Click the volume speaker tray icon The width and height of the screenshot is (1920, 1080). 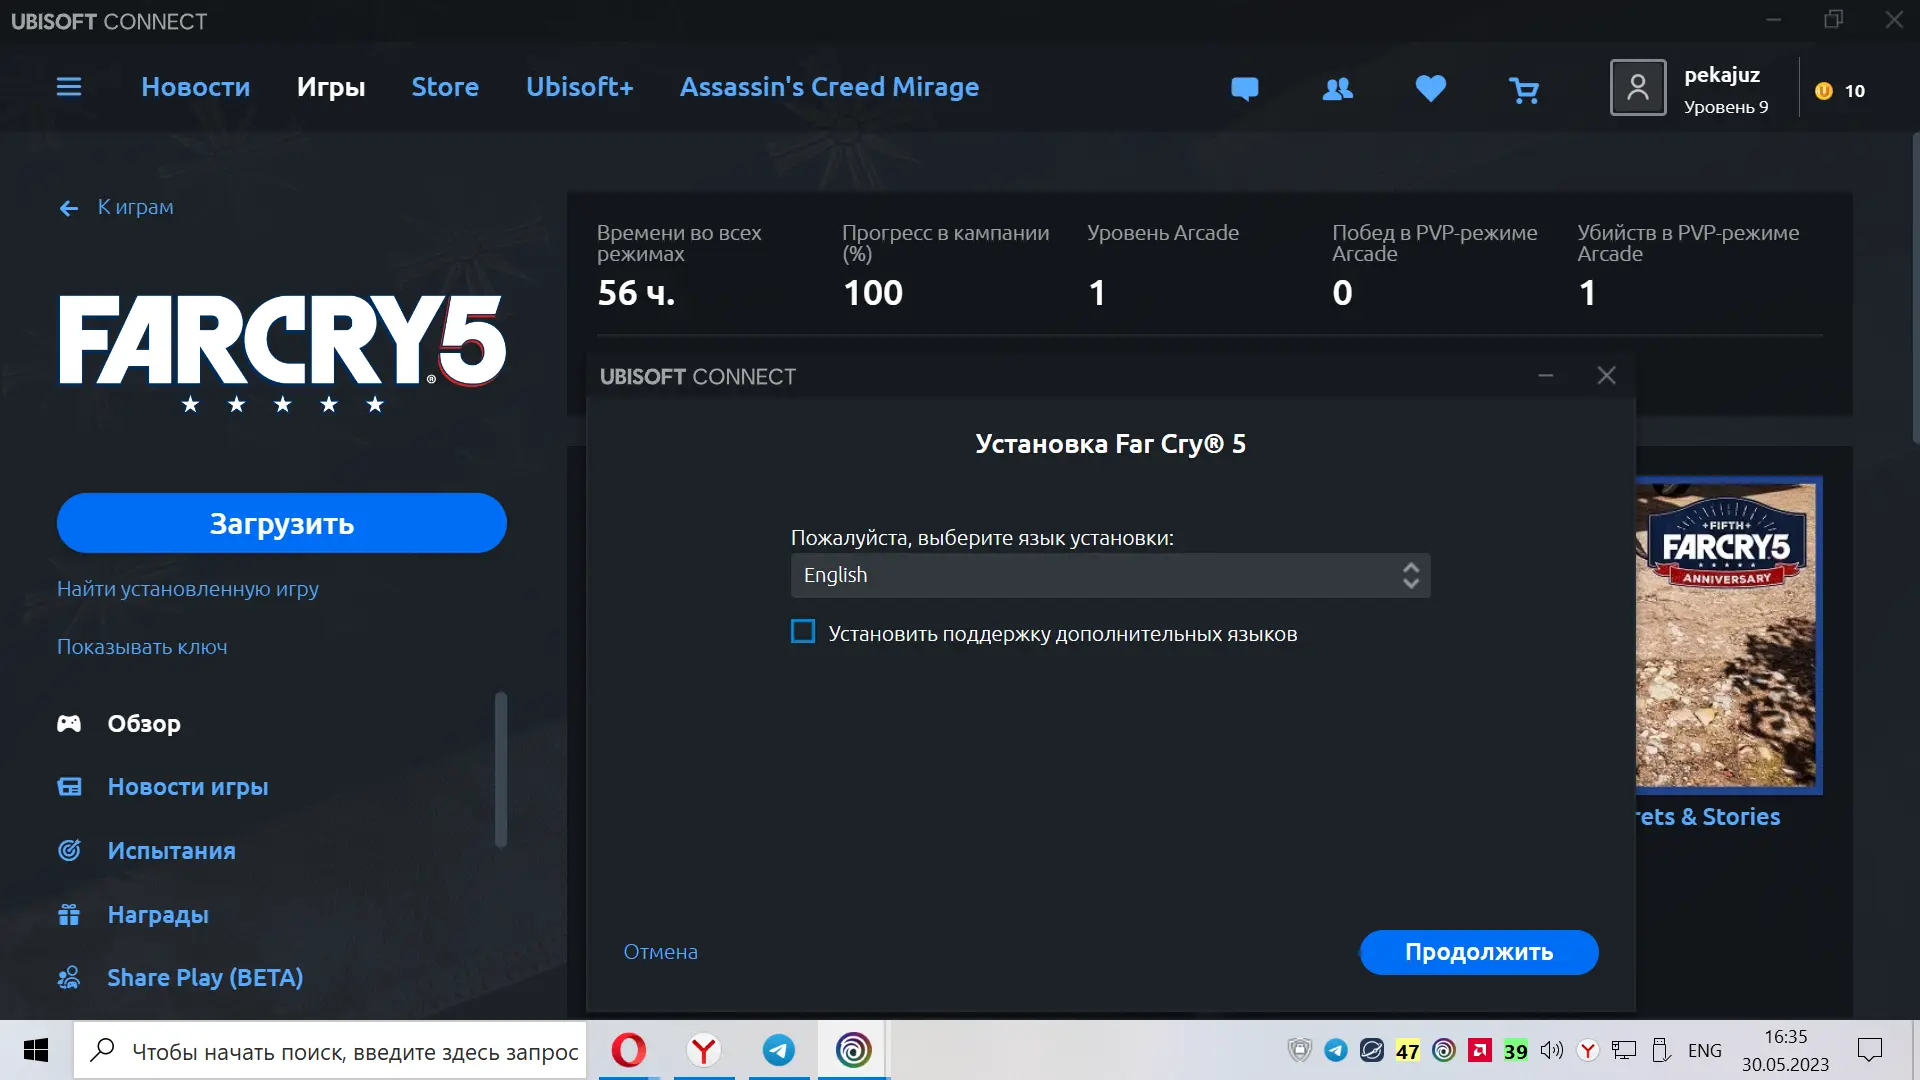(1552, 1050)
